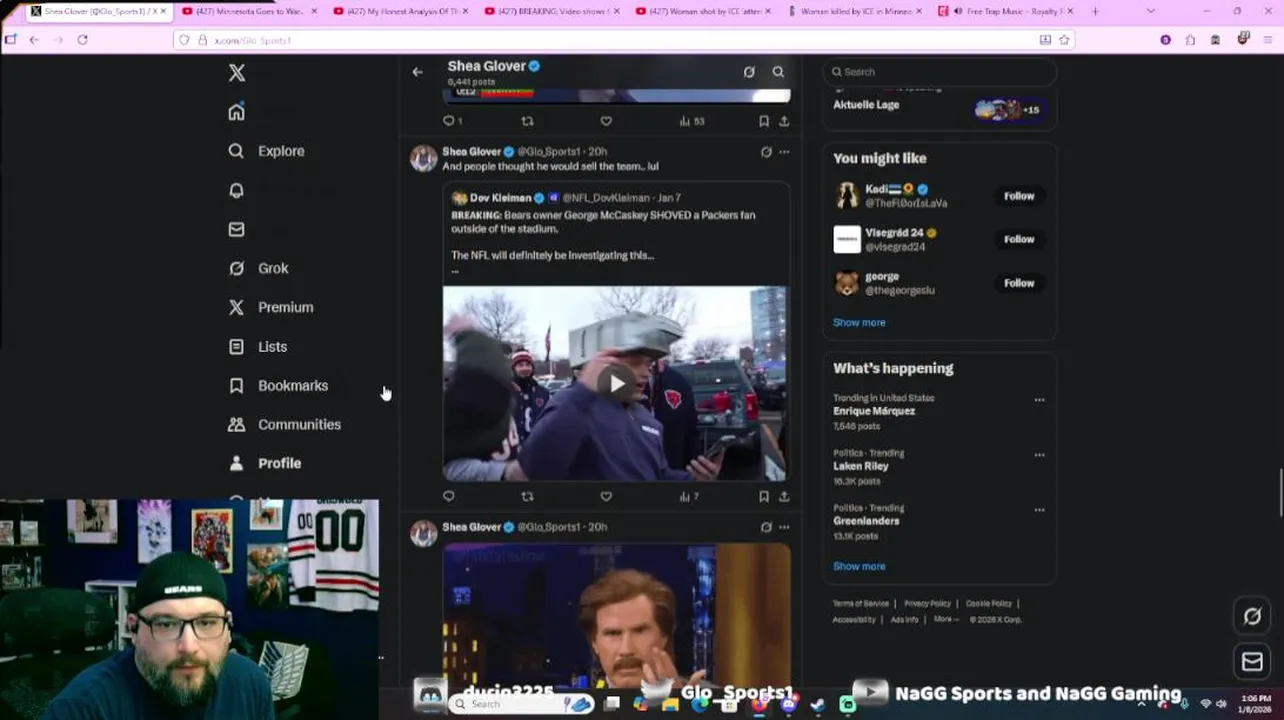Go back with profile header arrow

(417, 72)
